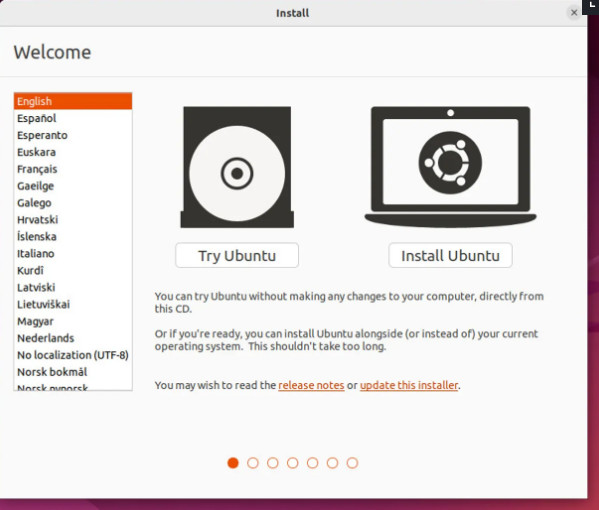Image resolution: width=599 pixels, height=510 pixels.
Task: Select English in the language list
Action: point(73,101)
